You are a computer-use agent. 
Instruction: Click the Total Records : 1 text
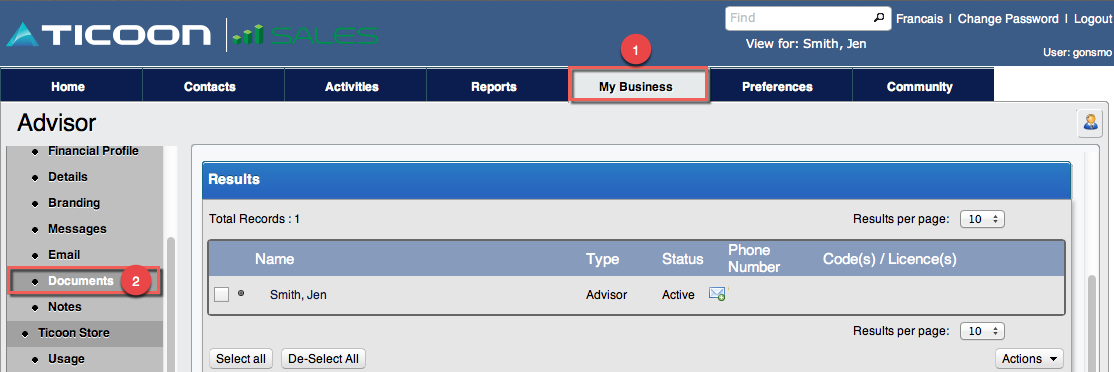point(254,219)
